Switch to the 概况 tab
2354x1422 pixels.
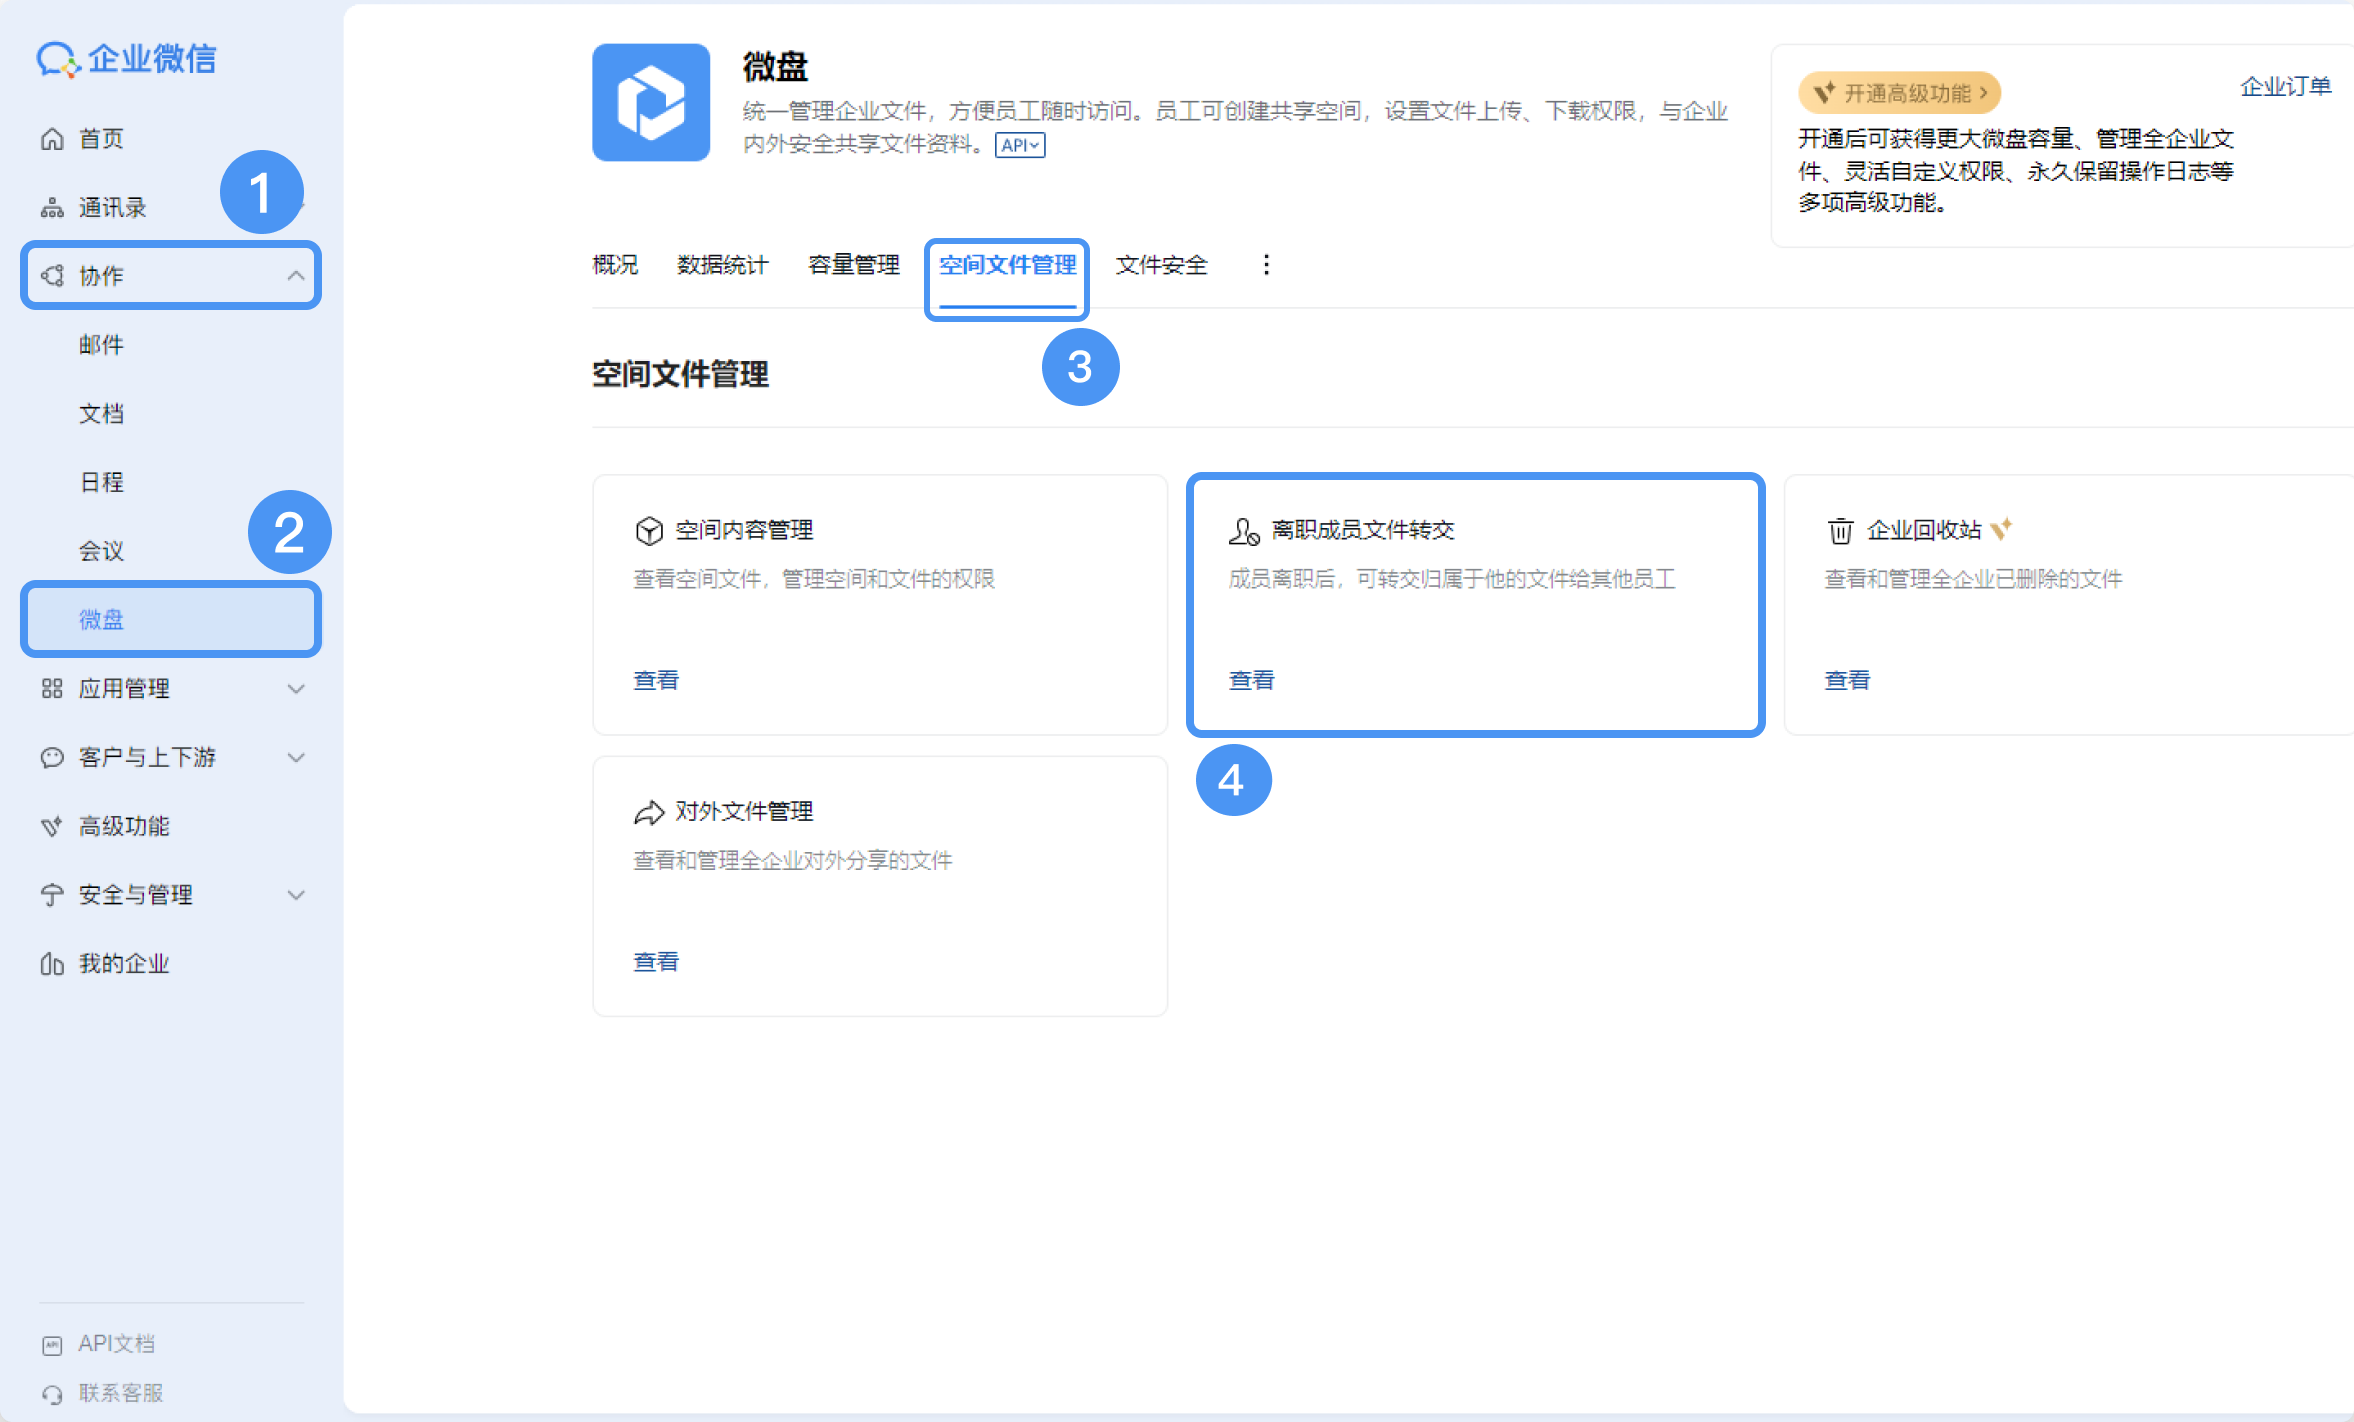pyautogui.click(x=615, y=265)
